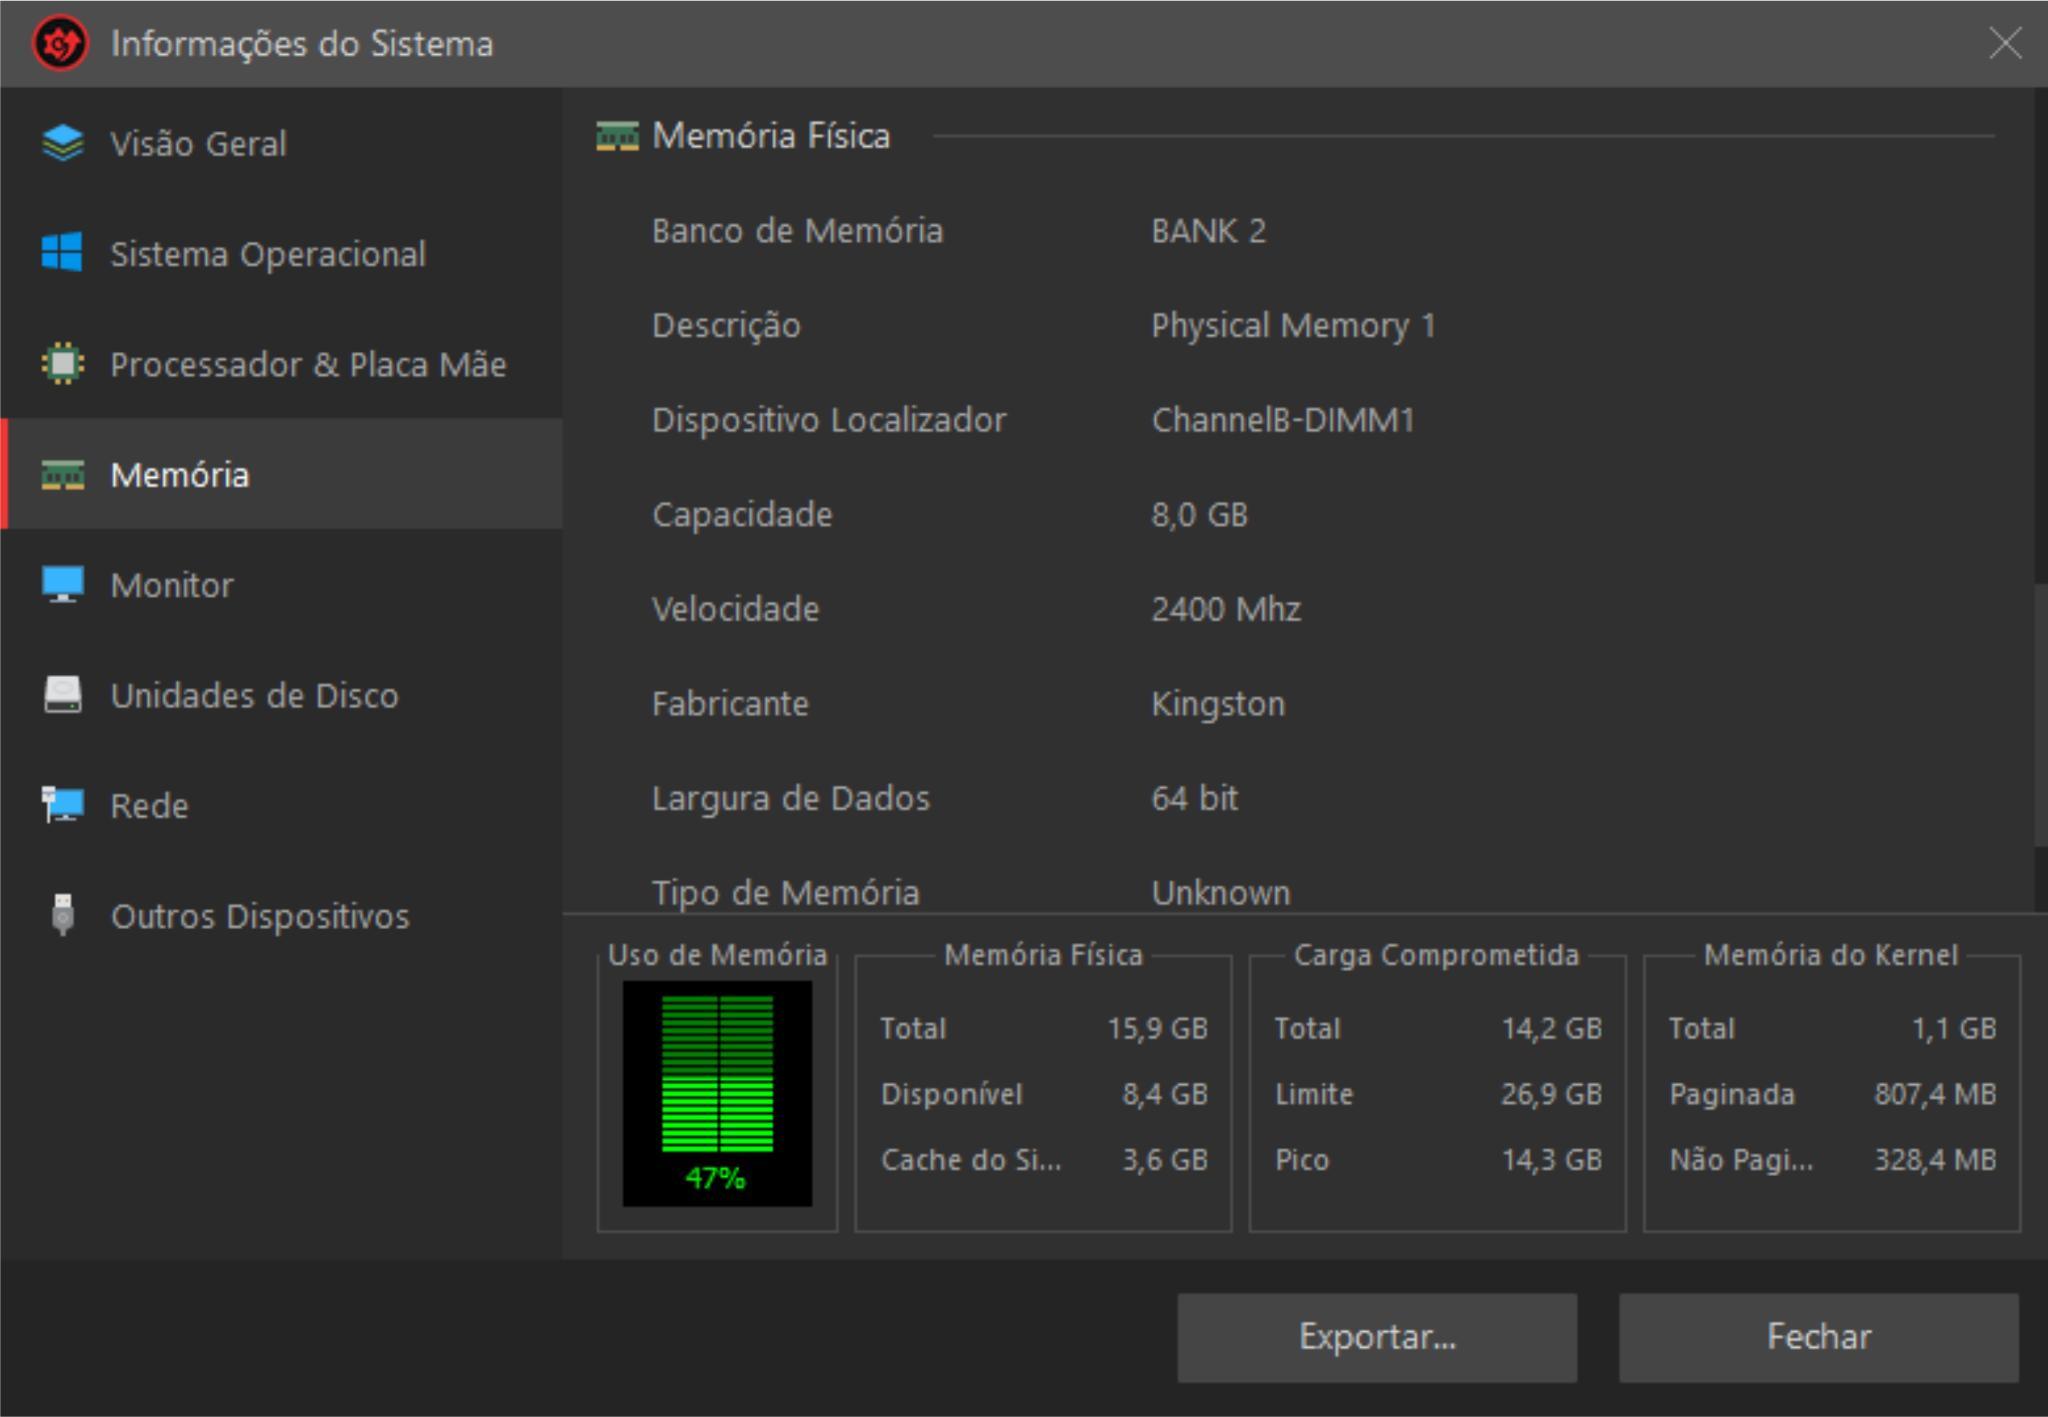Screen dimensions: 2048x1417
Task: Select the Memória section
Action: click(x=281, y=473)
